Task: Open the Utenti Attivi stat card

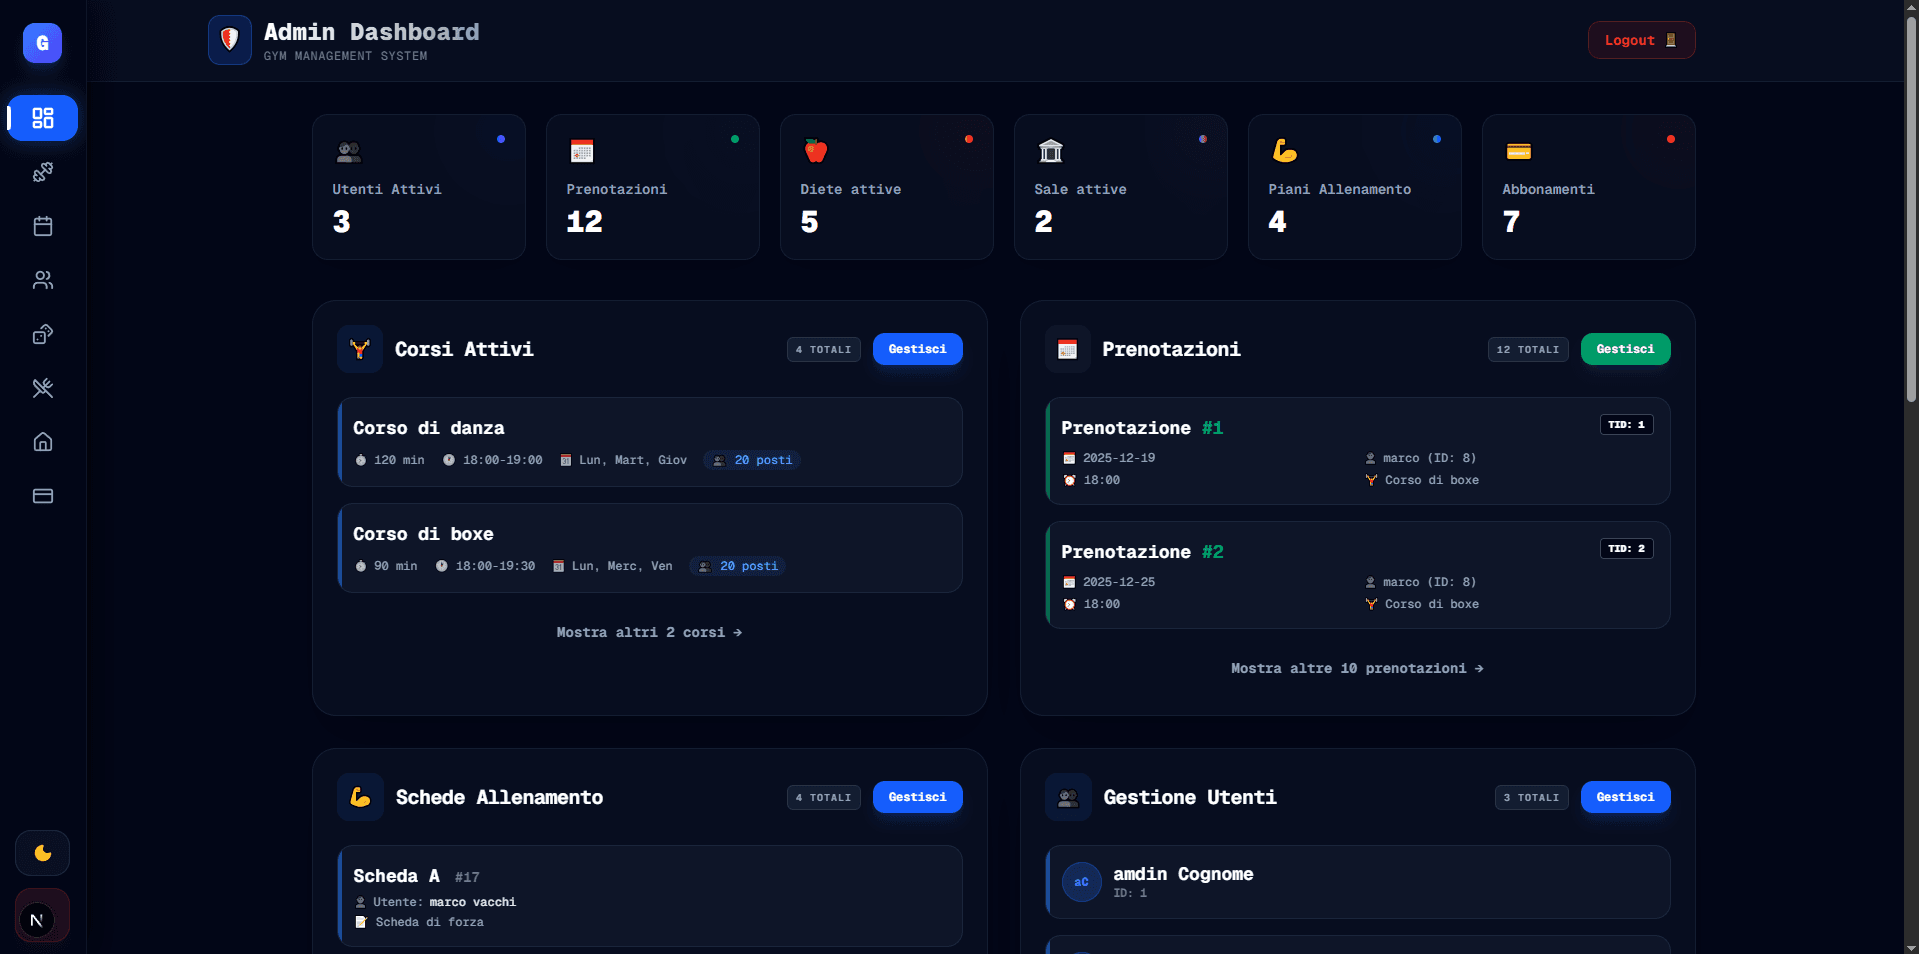Action: tap(419, 187)
